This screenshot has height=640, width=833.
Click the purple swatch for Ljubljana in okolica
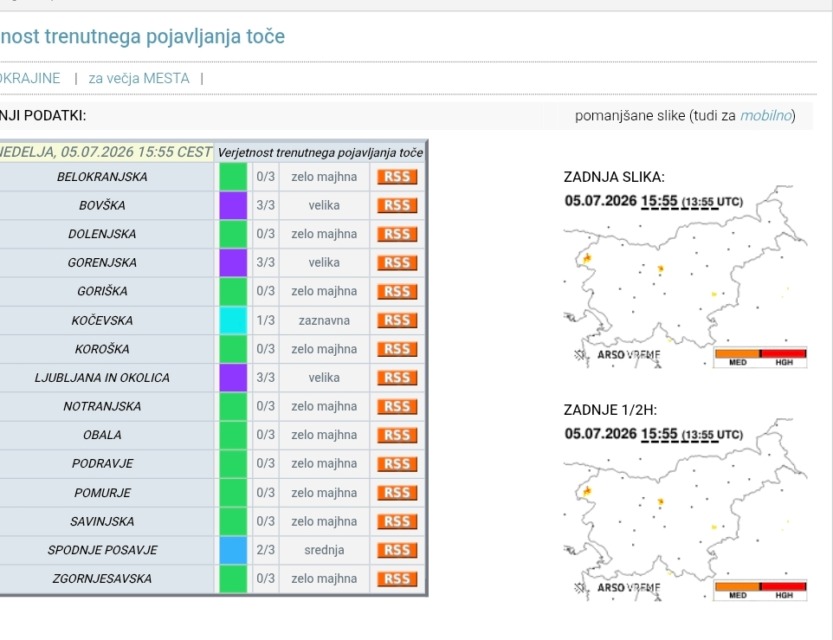[x=233, y=378]
